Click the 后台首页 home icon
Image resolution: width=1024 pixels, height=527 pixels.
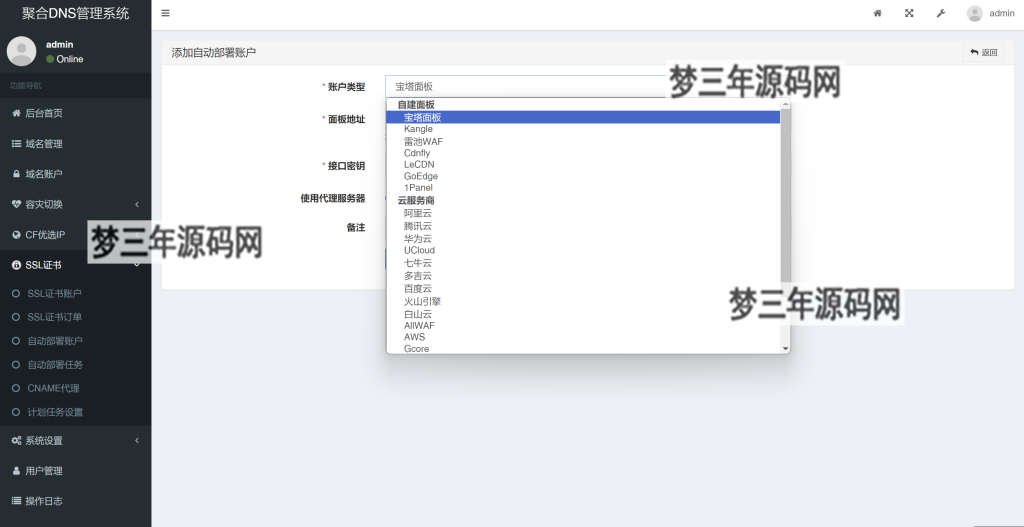16,113
